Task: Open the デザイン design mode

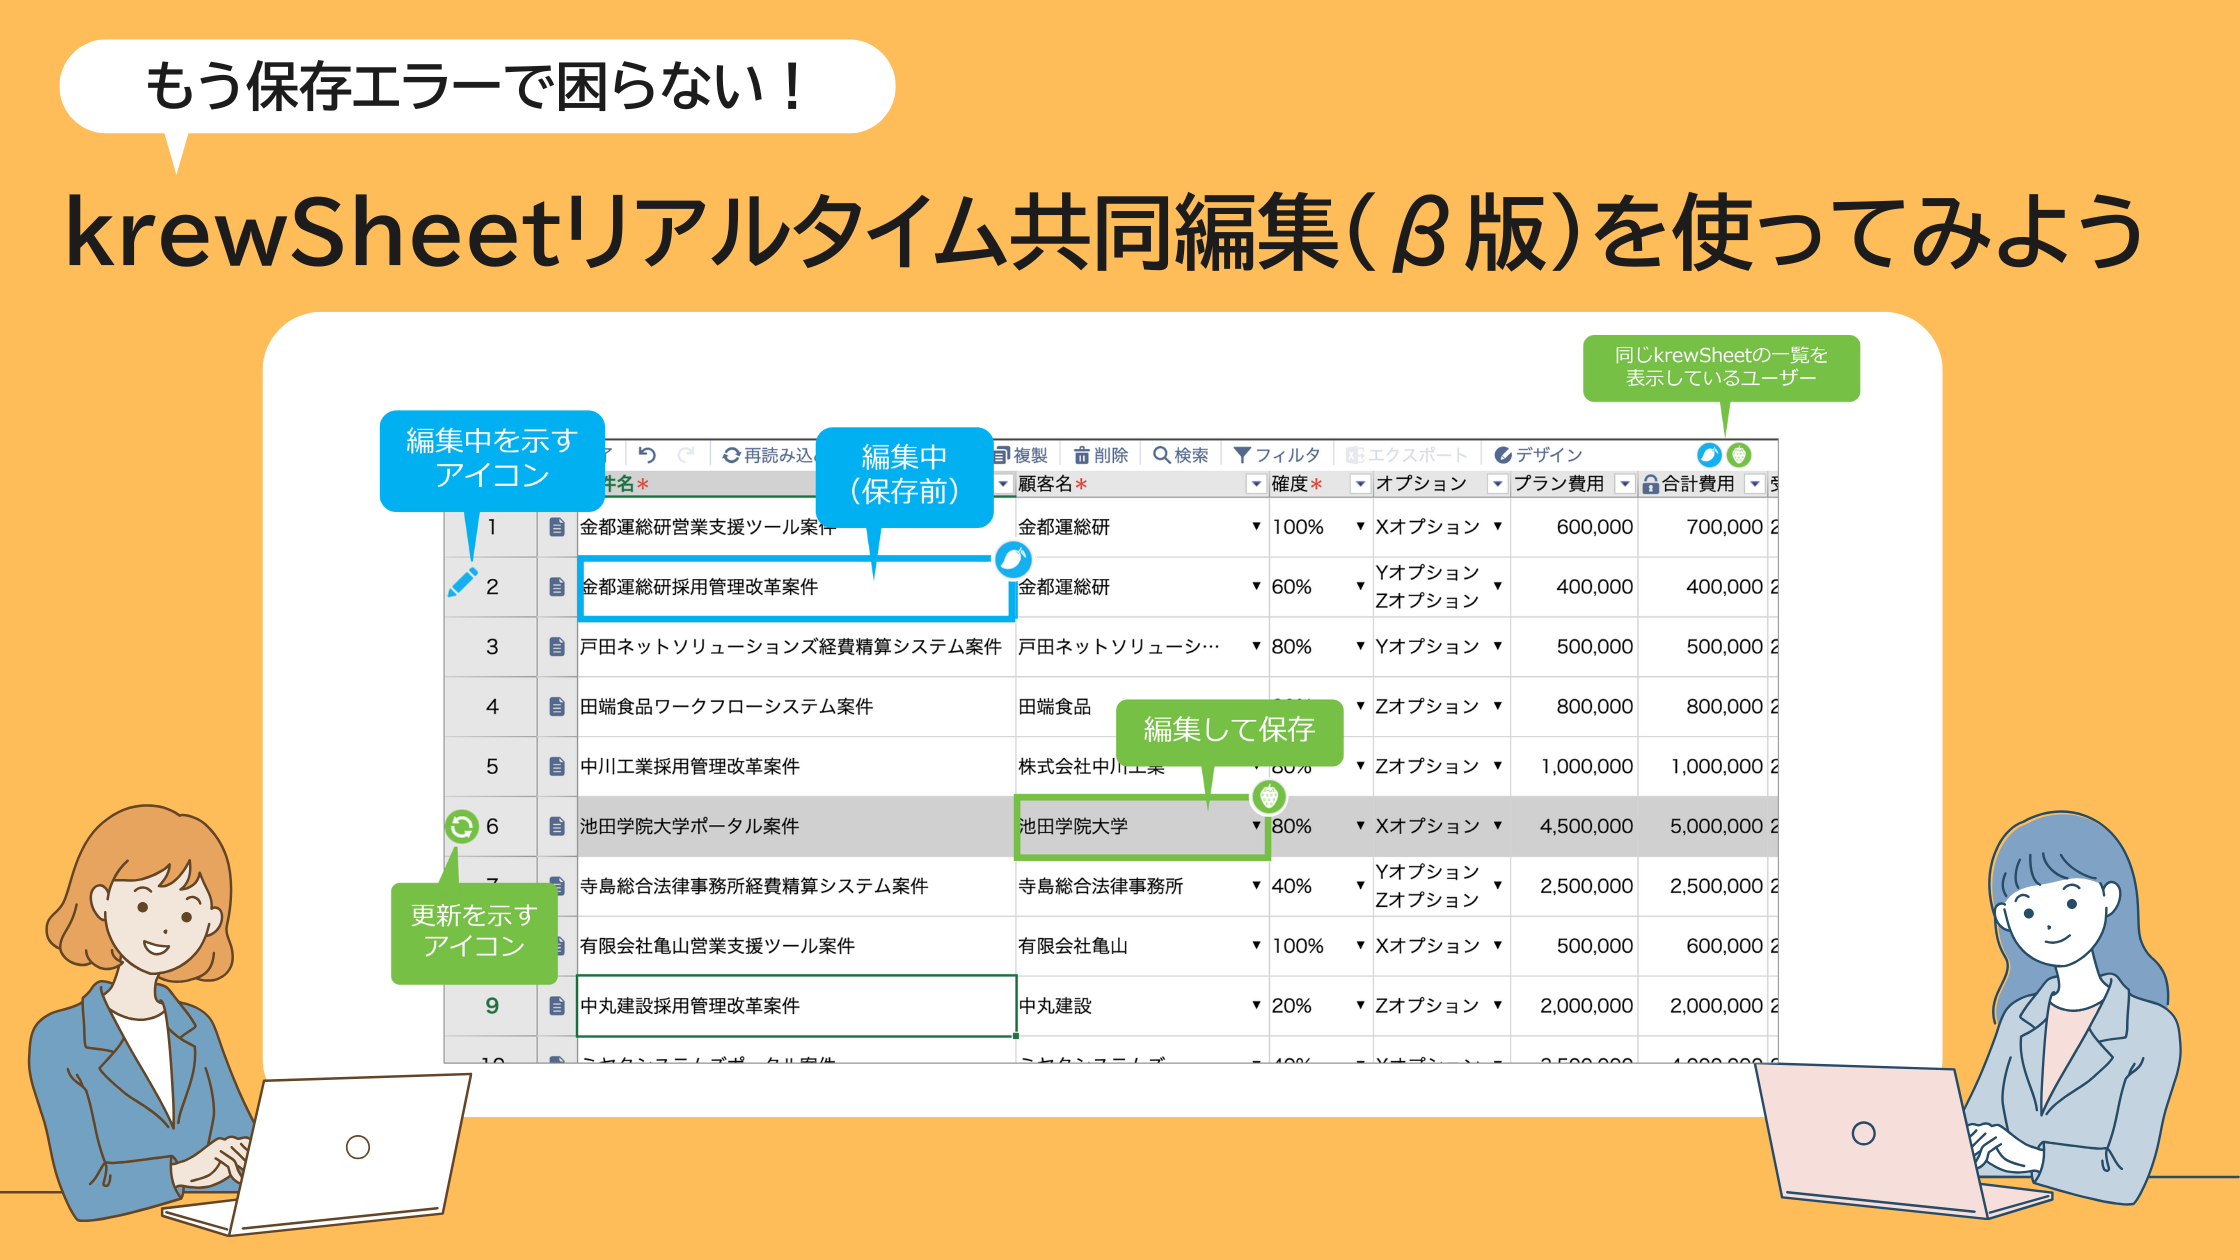Action: click(x=1538, y=455)
